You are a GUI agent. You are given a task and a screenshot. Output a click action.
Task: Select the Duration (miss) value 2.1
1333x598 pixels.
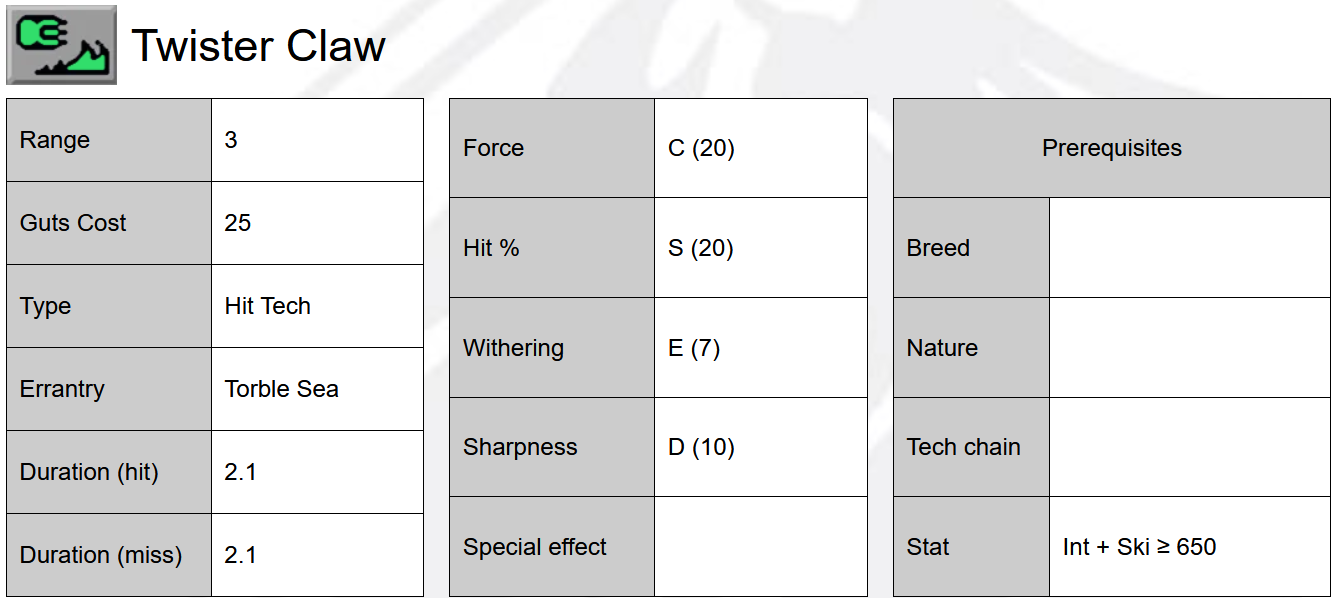point(317,555)
